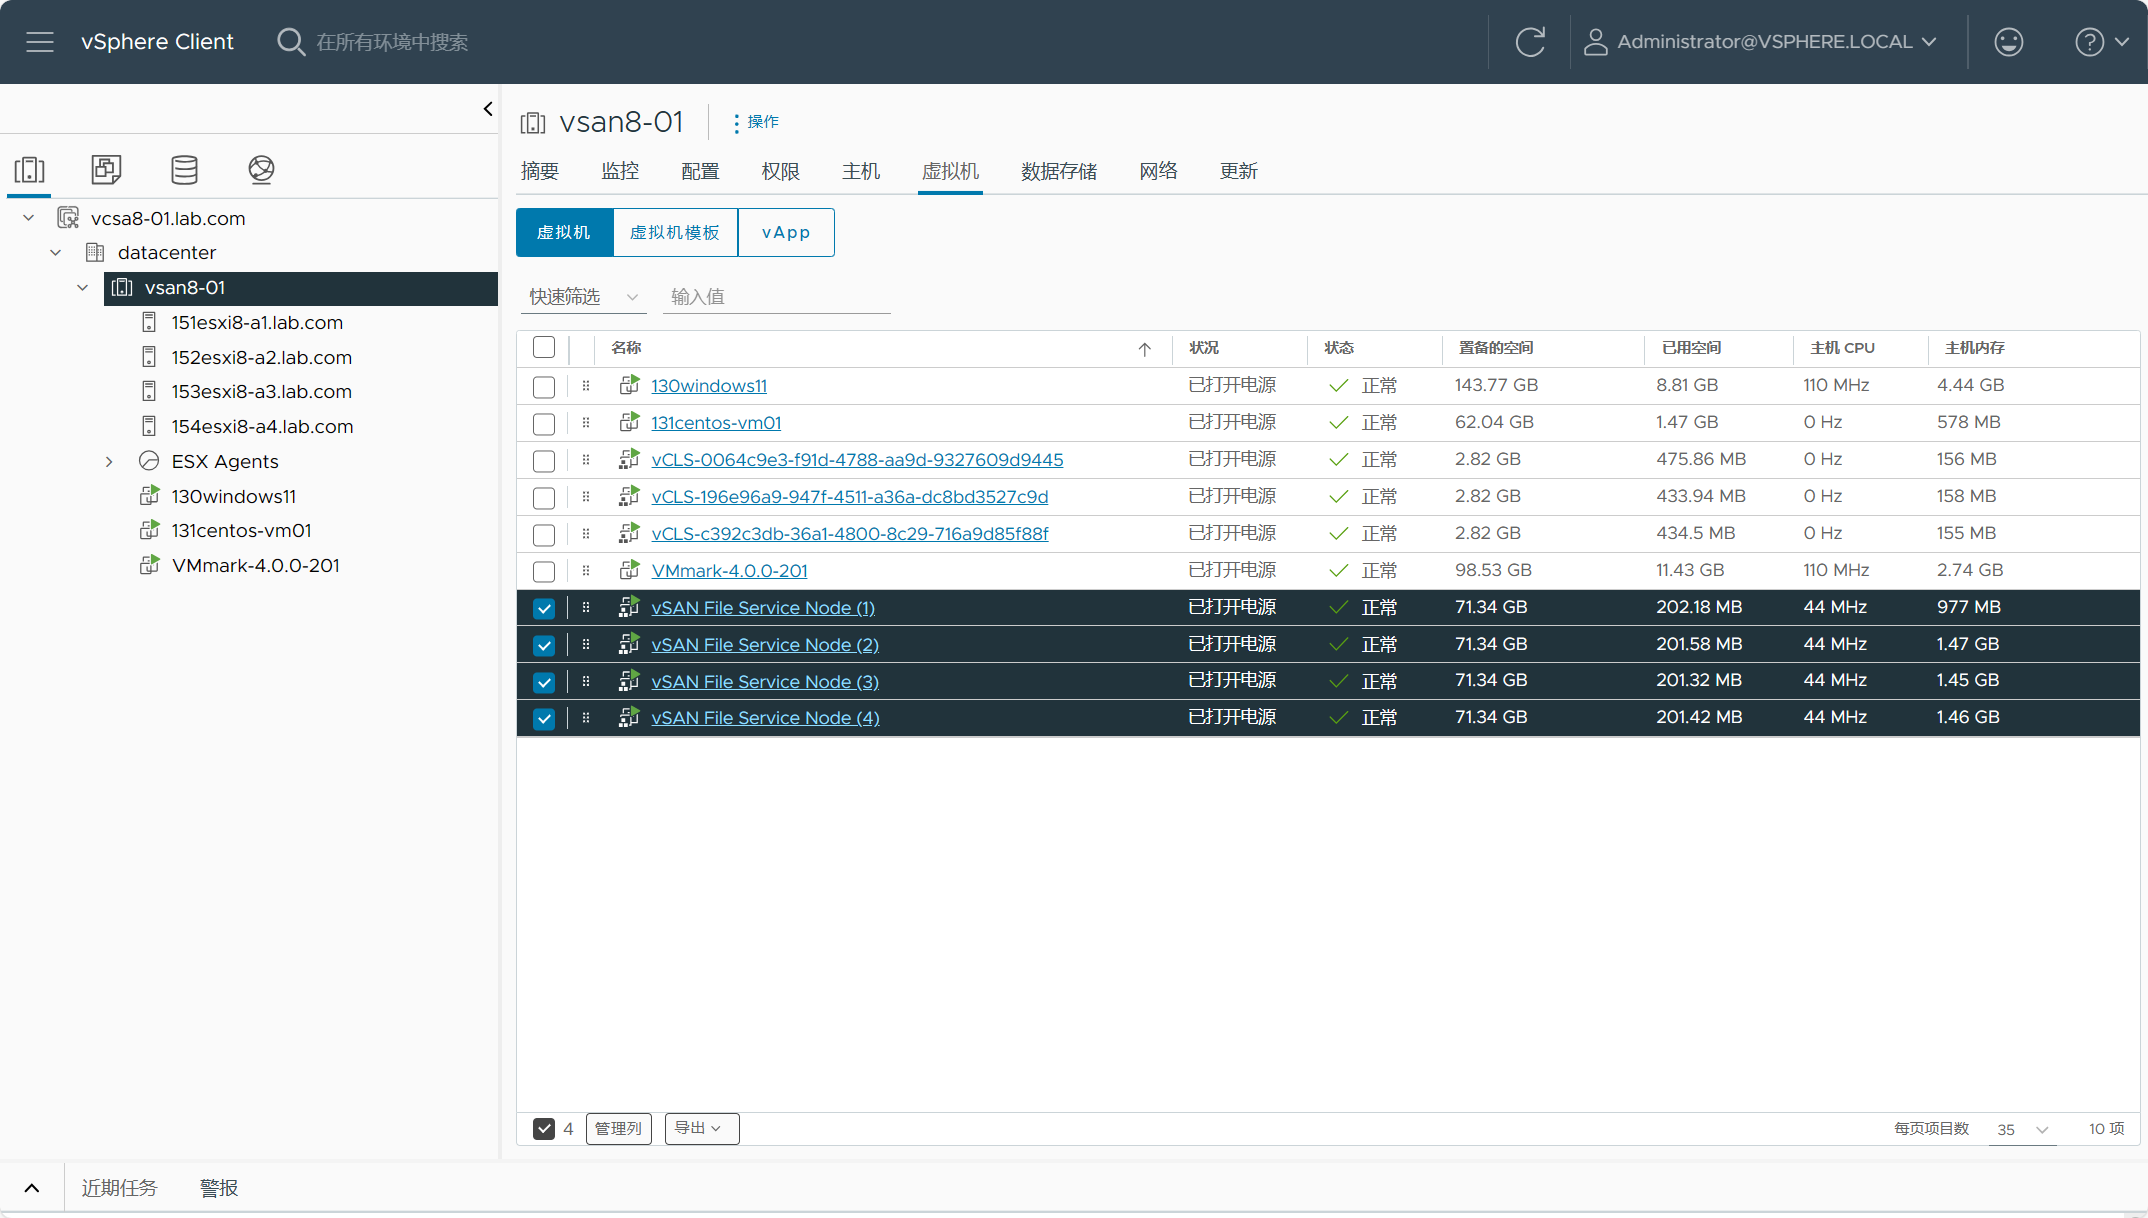Screen dimensions: 2148x1218
Task: Switch to the 摘要 summary tab
Action: (540, 171)
